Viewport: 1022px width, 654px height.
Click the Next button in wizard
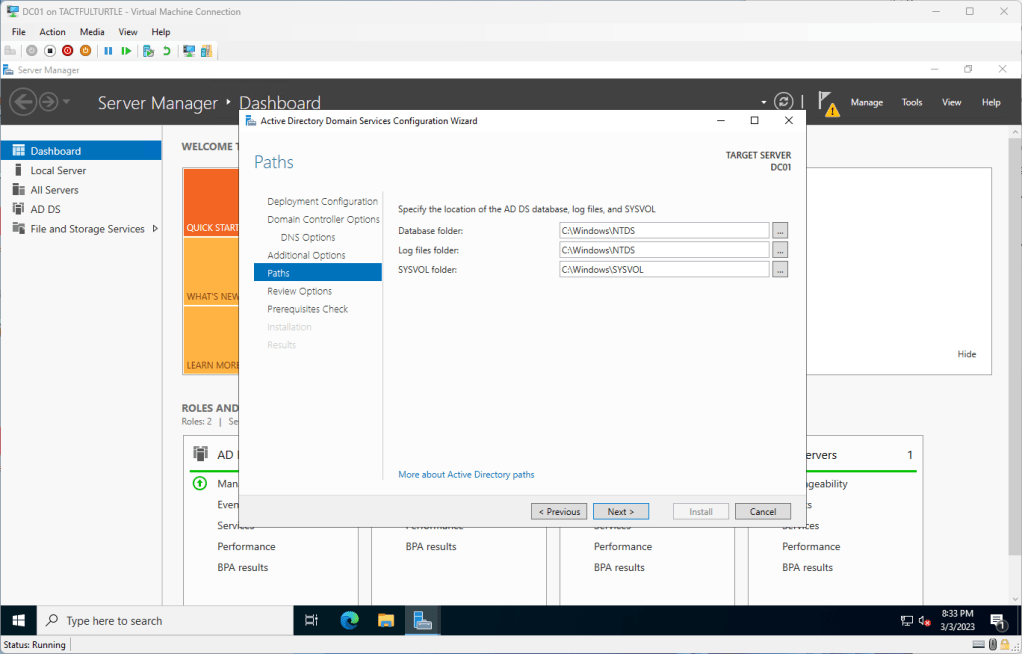[x=620, y=511]
